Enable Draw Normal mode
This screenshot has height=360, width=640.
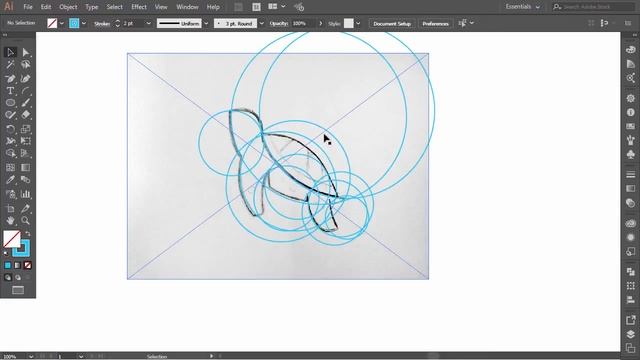8,278
